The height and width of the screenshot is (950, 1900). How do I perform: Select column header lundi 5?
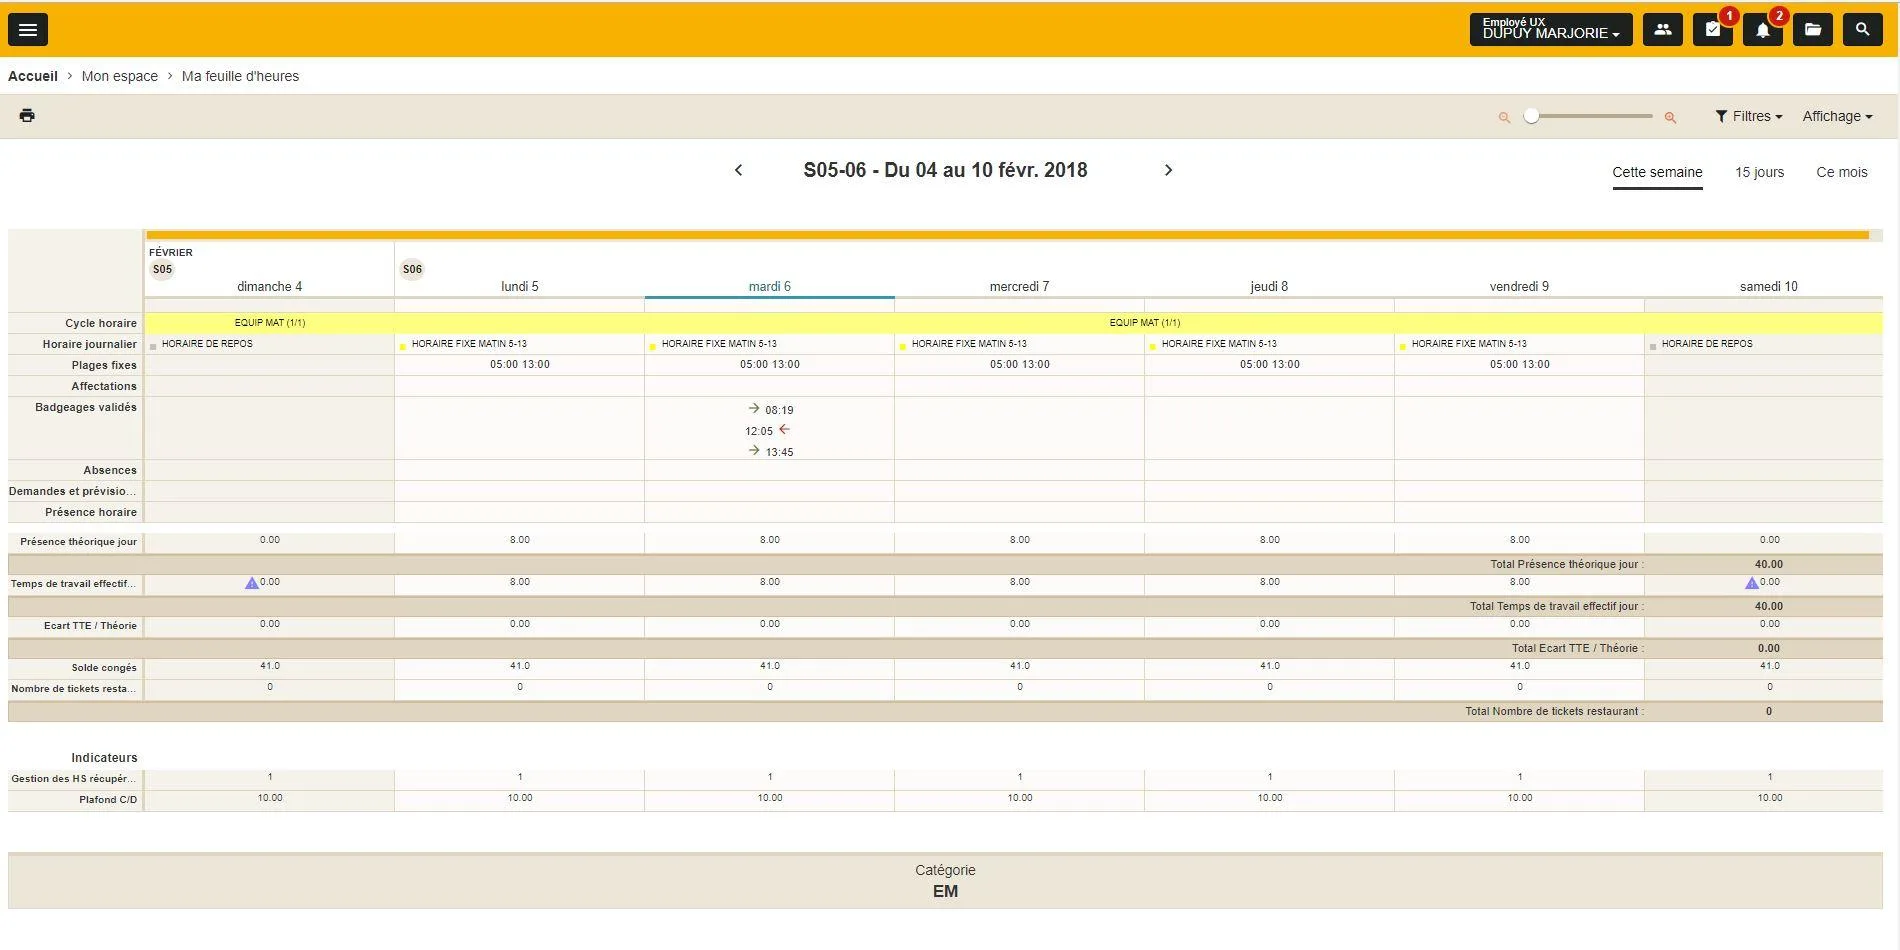[520, 286]
